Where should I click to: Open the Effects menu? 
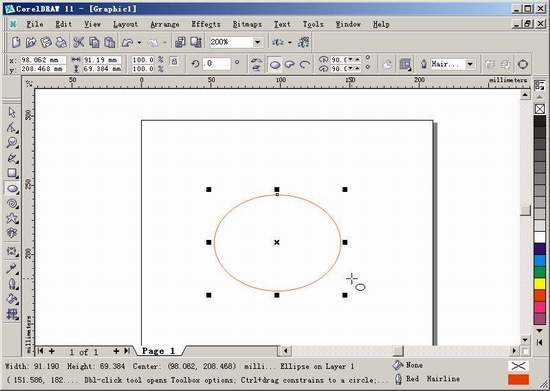(206, 24)
